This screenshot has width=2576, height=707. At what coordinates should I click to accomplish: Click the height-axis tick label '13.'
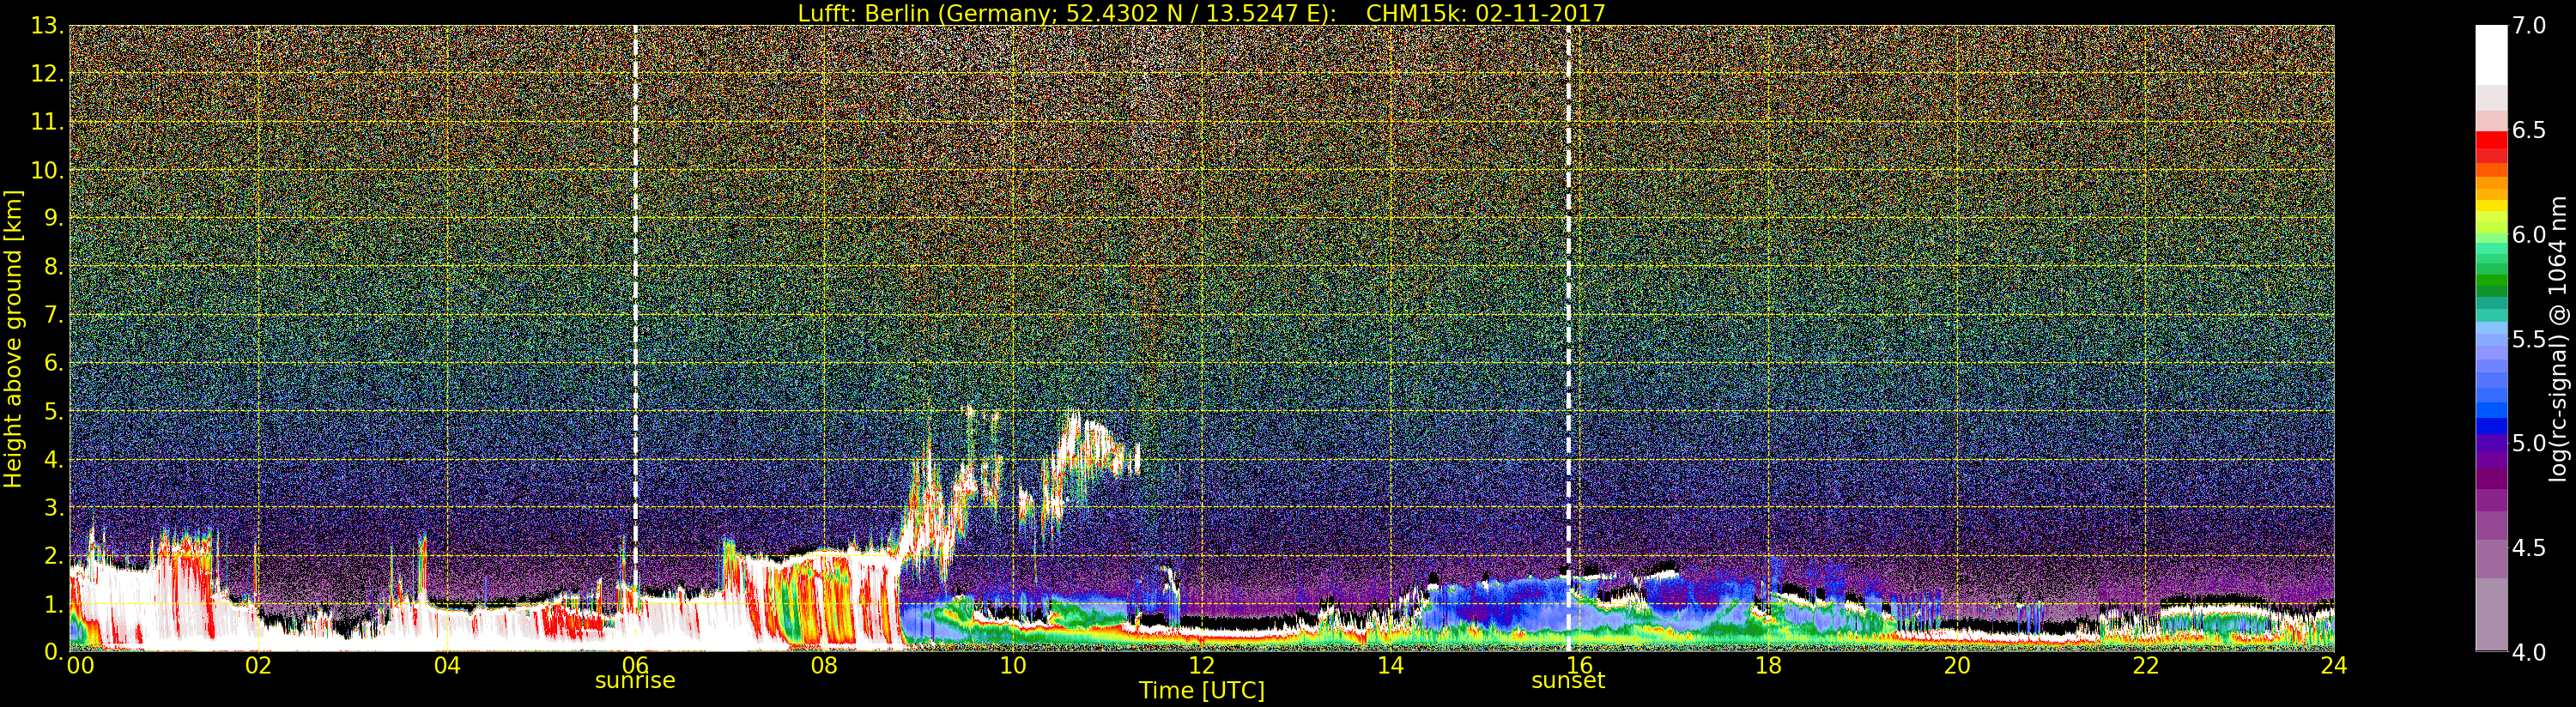click(x=47, y=26)
